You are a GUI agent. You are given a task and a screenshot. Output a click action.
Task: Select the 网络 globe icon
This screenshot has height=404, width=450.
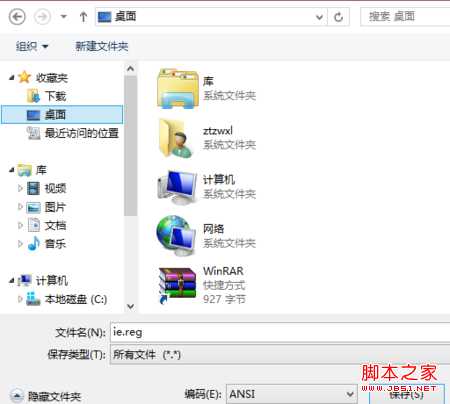(x=177, y=236)
